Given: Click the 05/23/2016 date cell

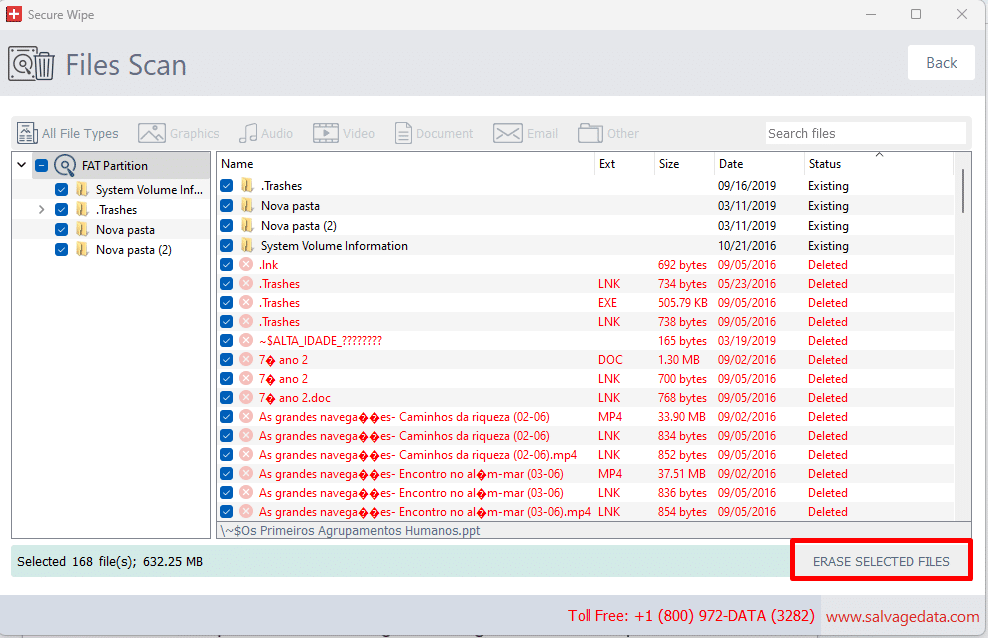Looking at the screenshot, I should [747, 284].
